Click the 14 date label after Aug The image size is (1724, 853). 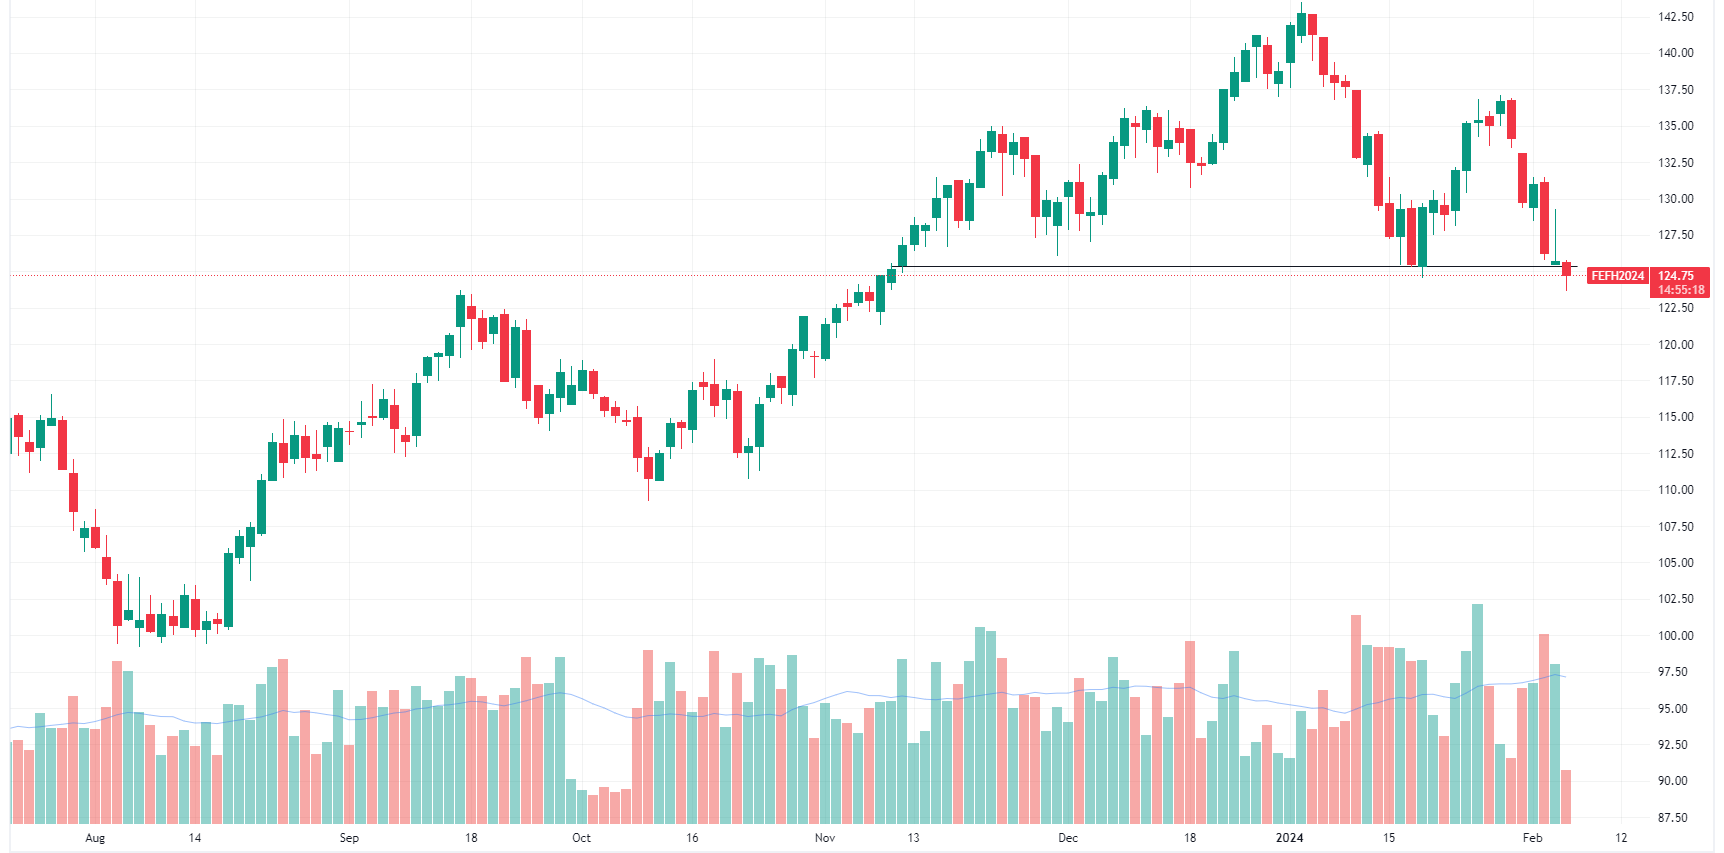coord(195,838)
